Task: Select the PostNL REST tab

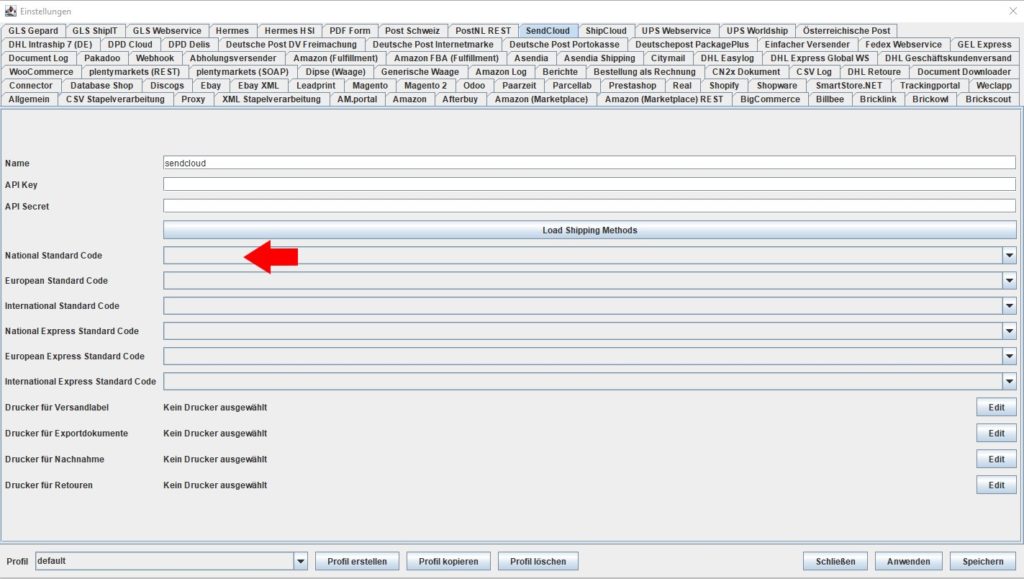Action: point(483,31)
